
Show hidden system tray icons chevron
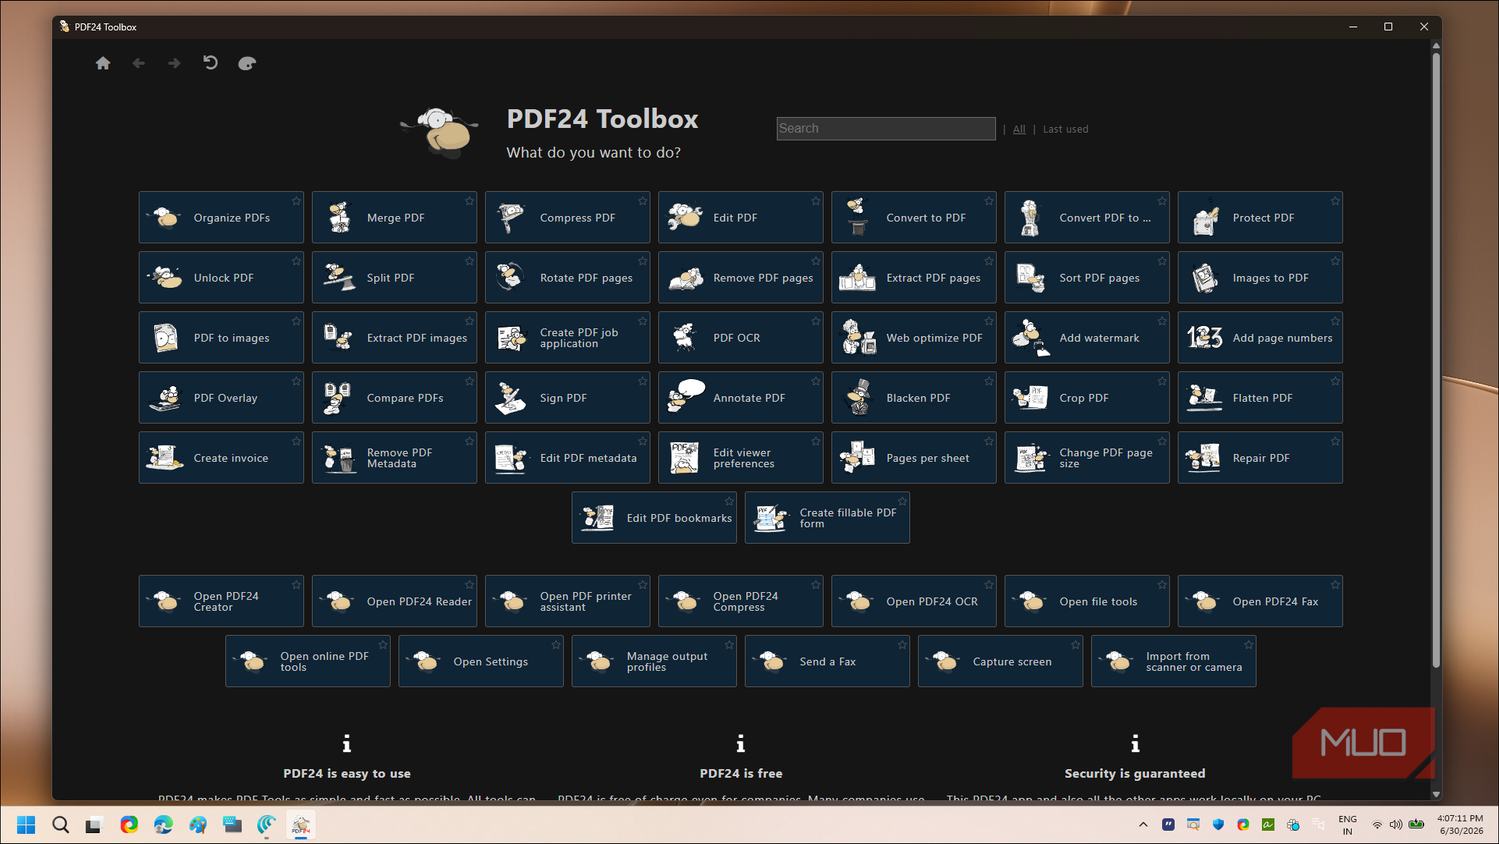[x=1143, y=825]
